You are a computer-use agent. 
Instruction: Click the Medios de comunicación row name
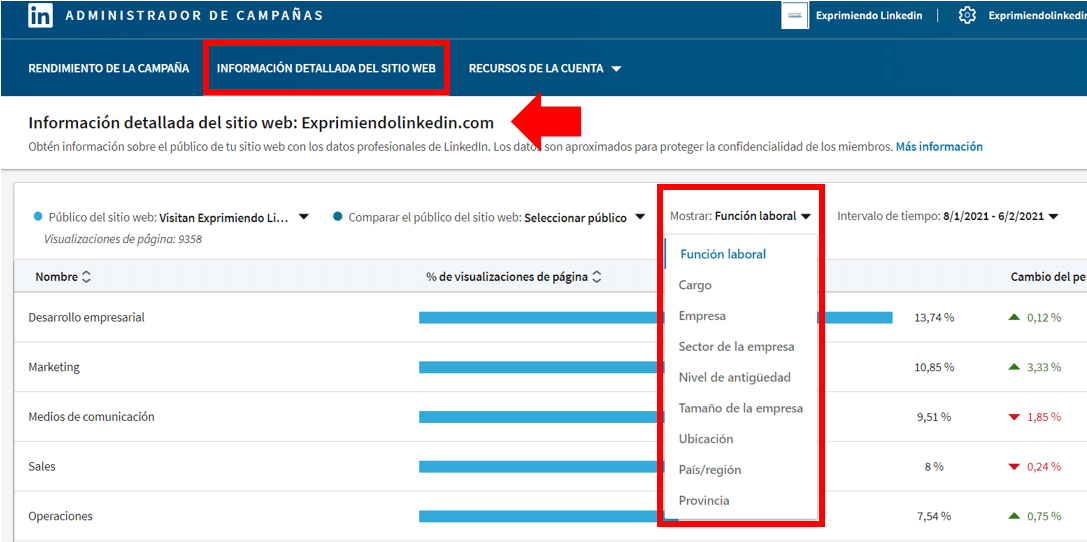click(92, 417)
